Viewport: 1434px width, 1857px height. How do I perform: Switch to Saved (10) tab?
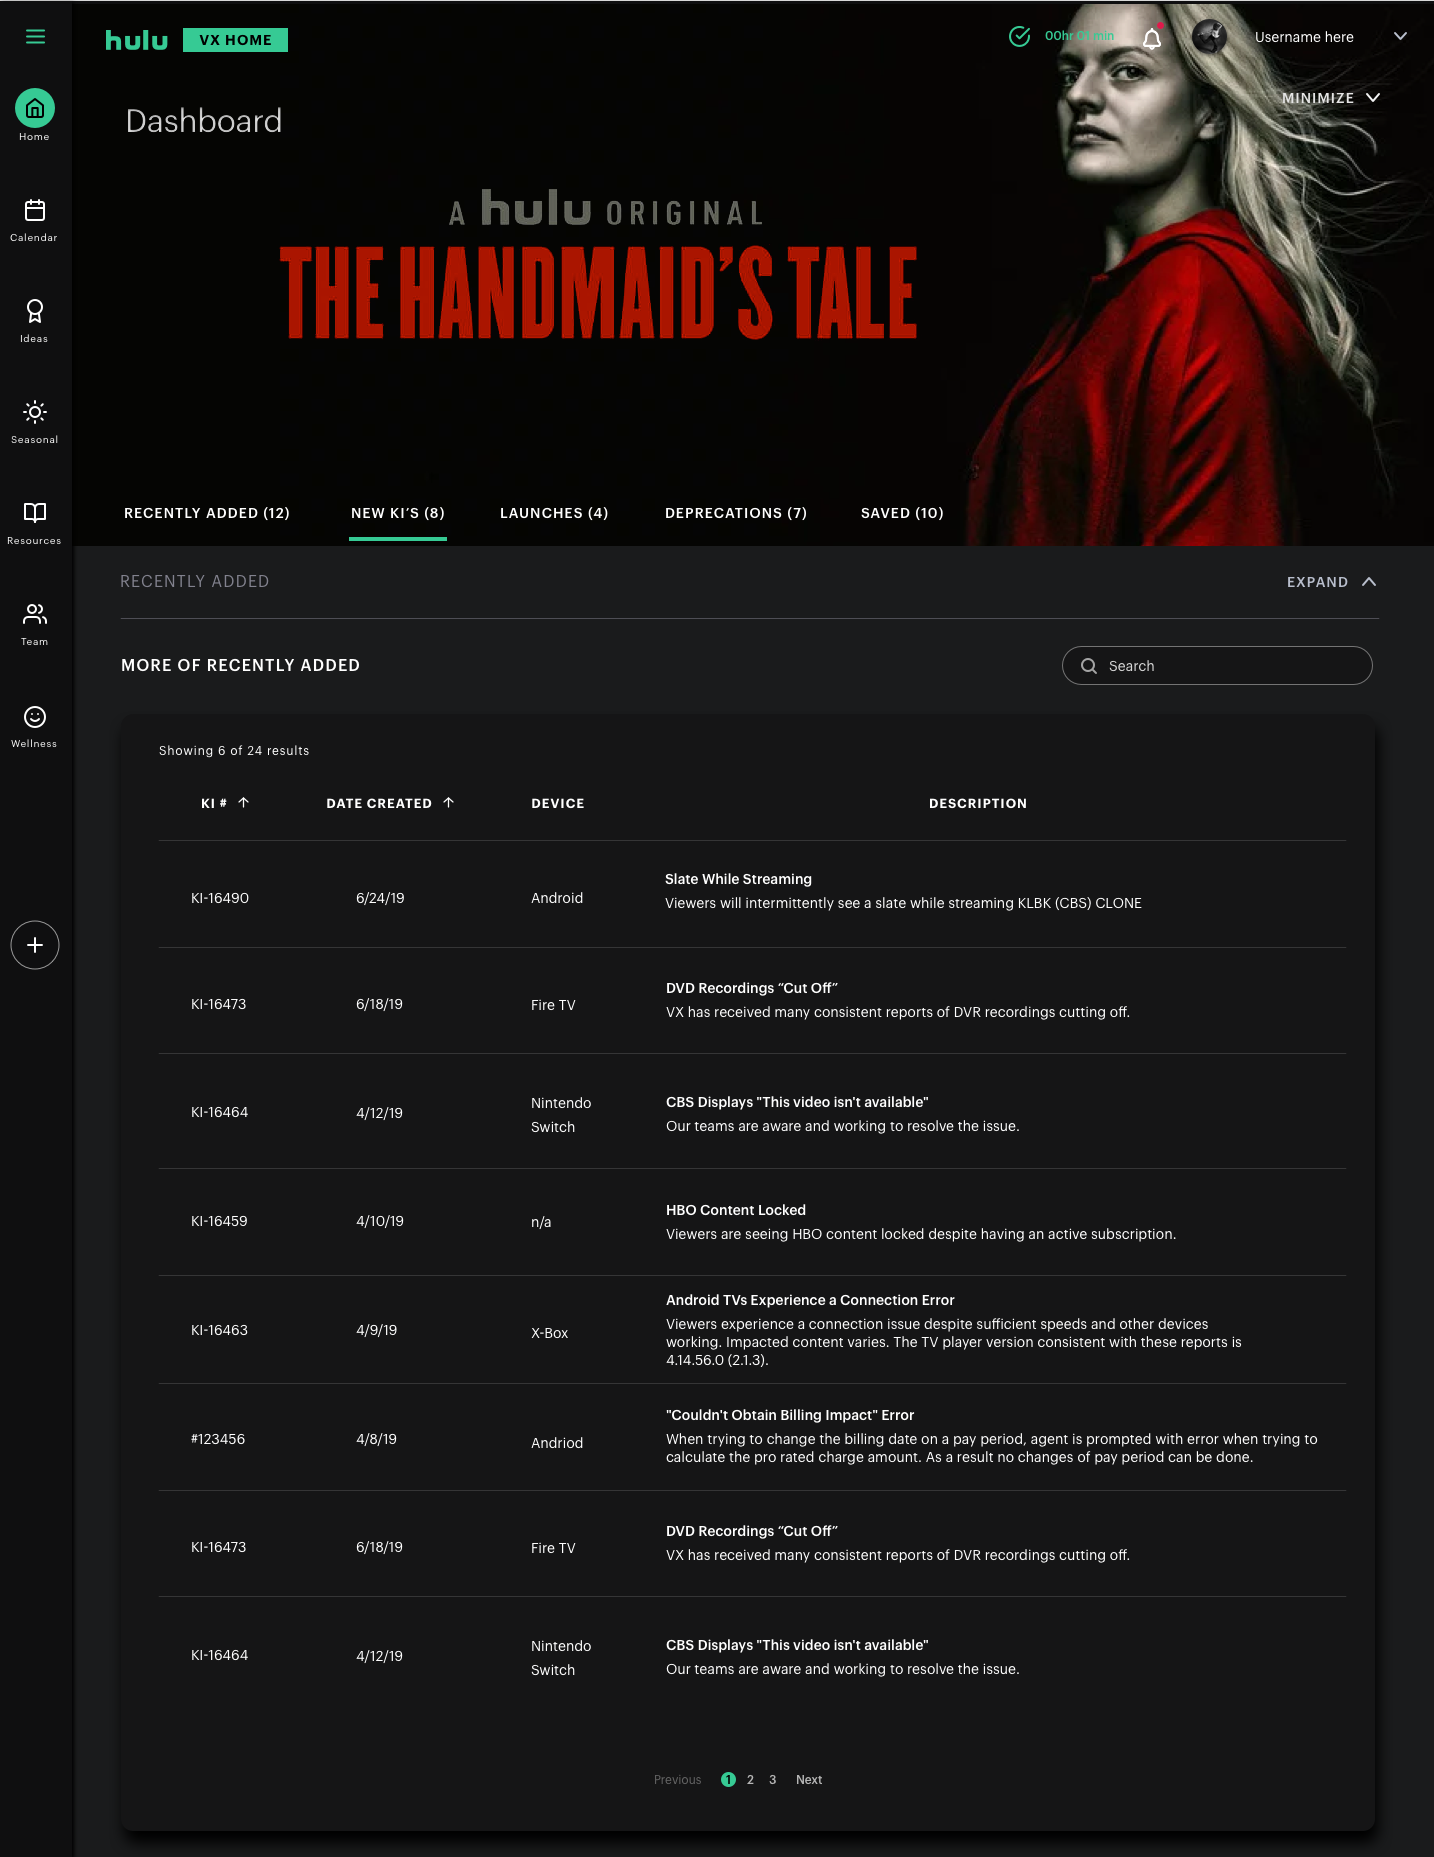pos(902,513)
